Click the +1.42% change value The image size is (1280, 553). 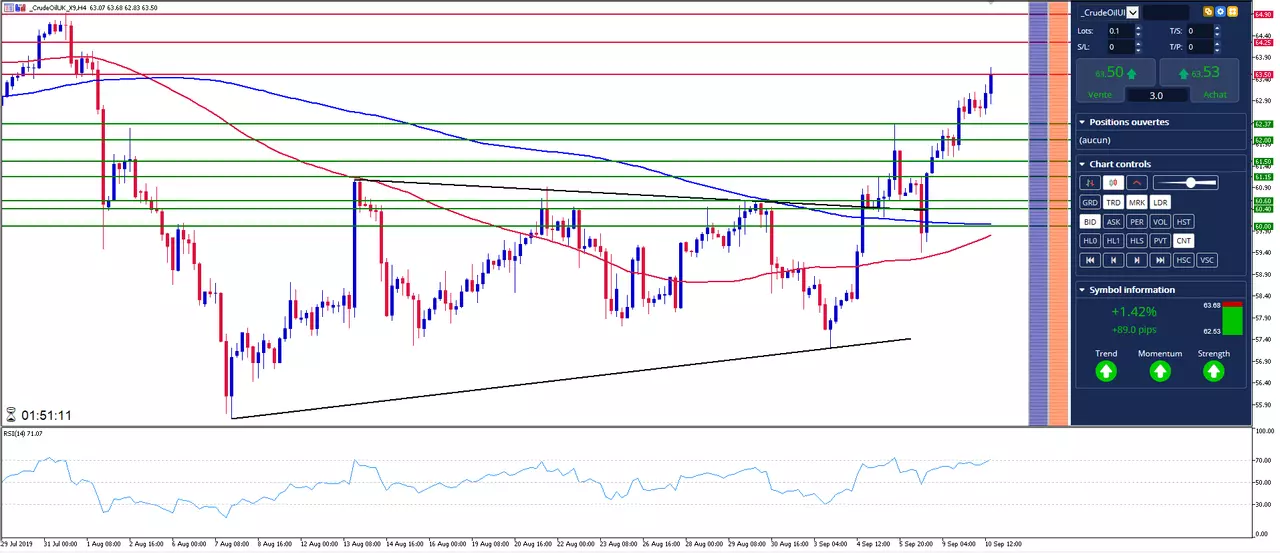pos(1134,312)
